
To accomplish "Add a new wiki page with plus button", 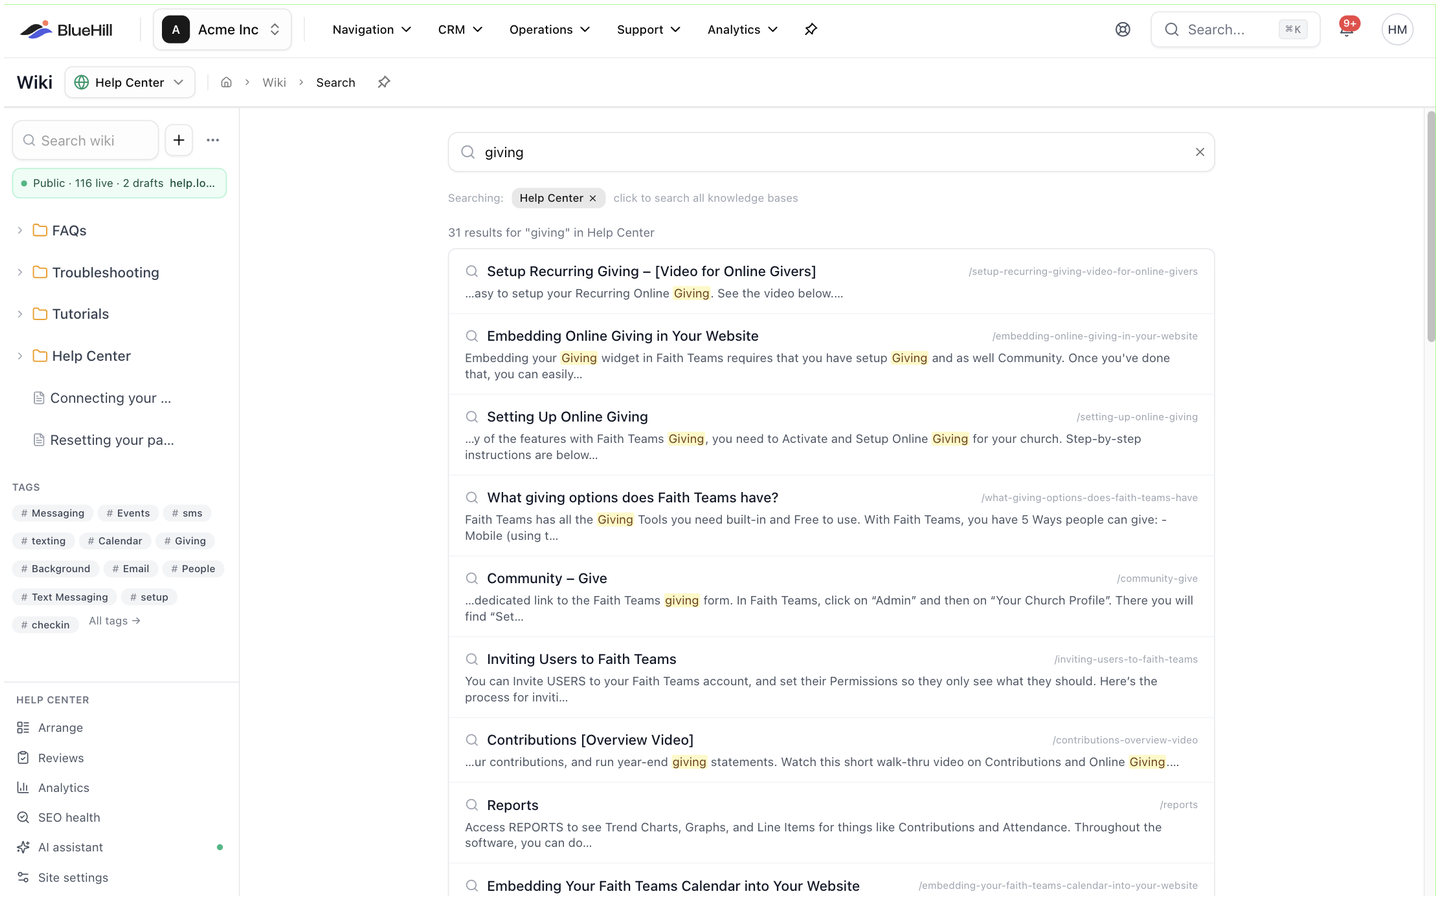I will pyautogui.click(x=179, y=140).
